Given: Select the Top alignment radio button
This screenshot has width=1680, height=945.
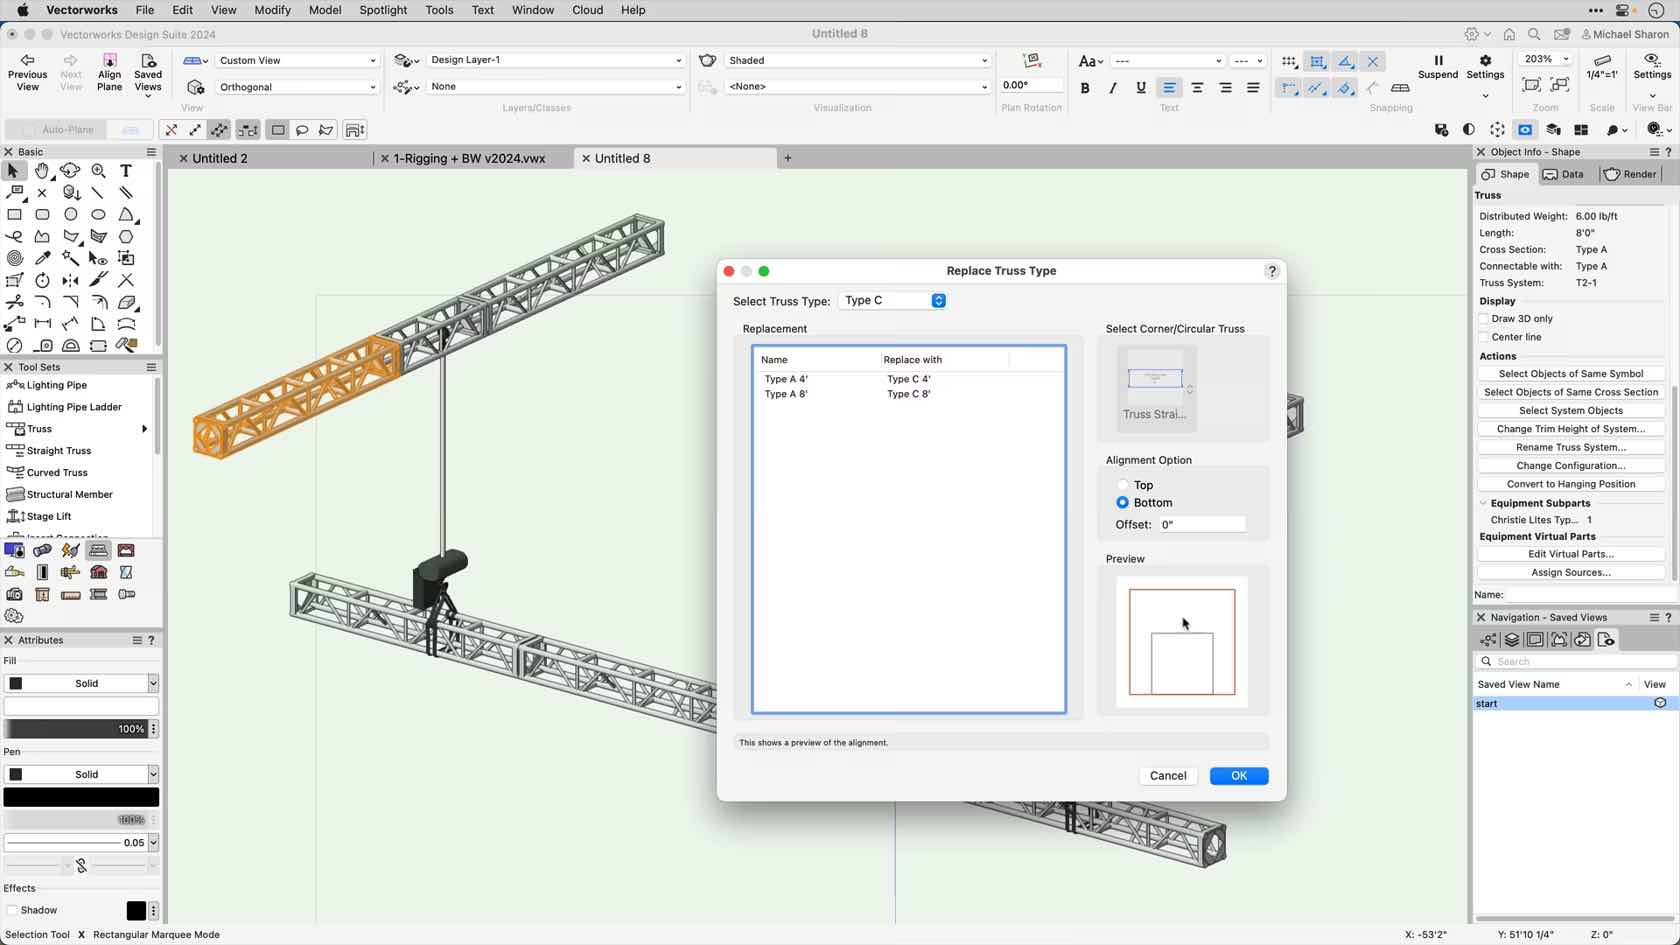Looking at the screenshot, I should click(1122, 484).
